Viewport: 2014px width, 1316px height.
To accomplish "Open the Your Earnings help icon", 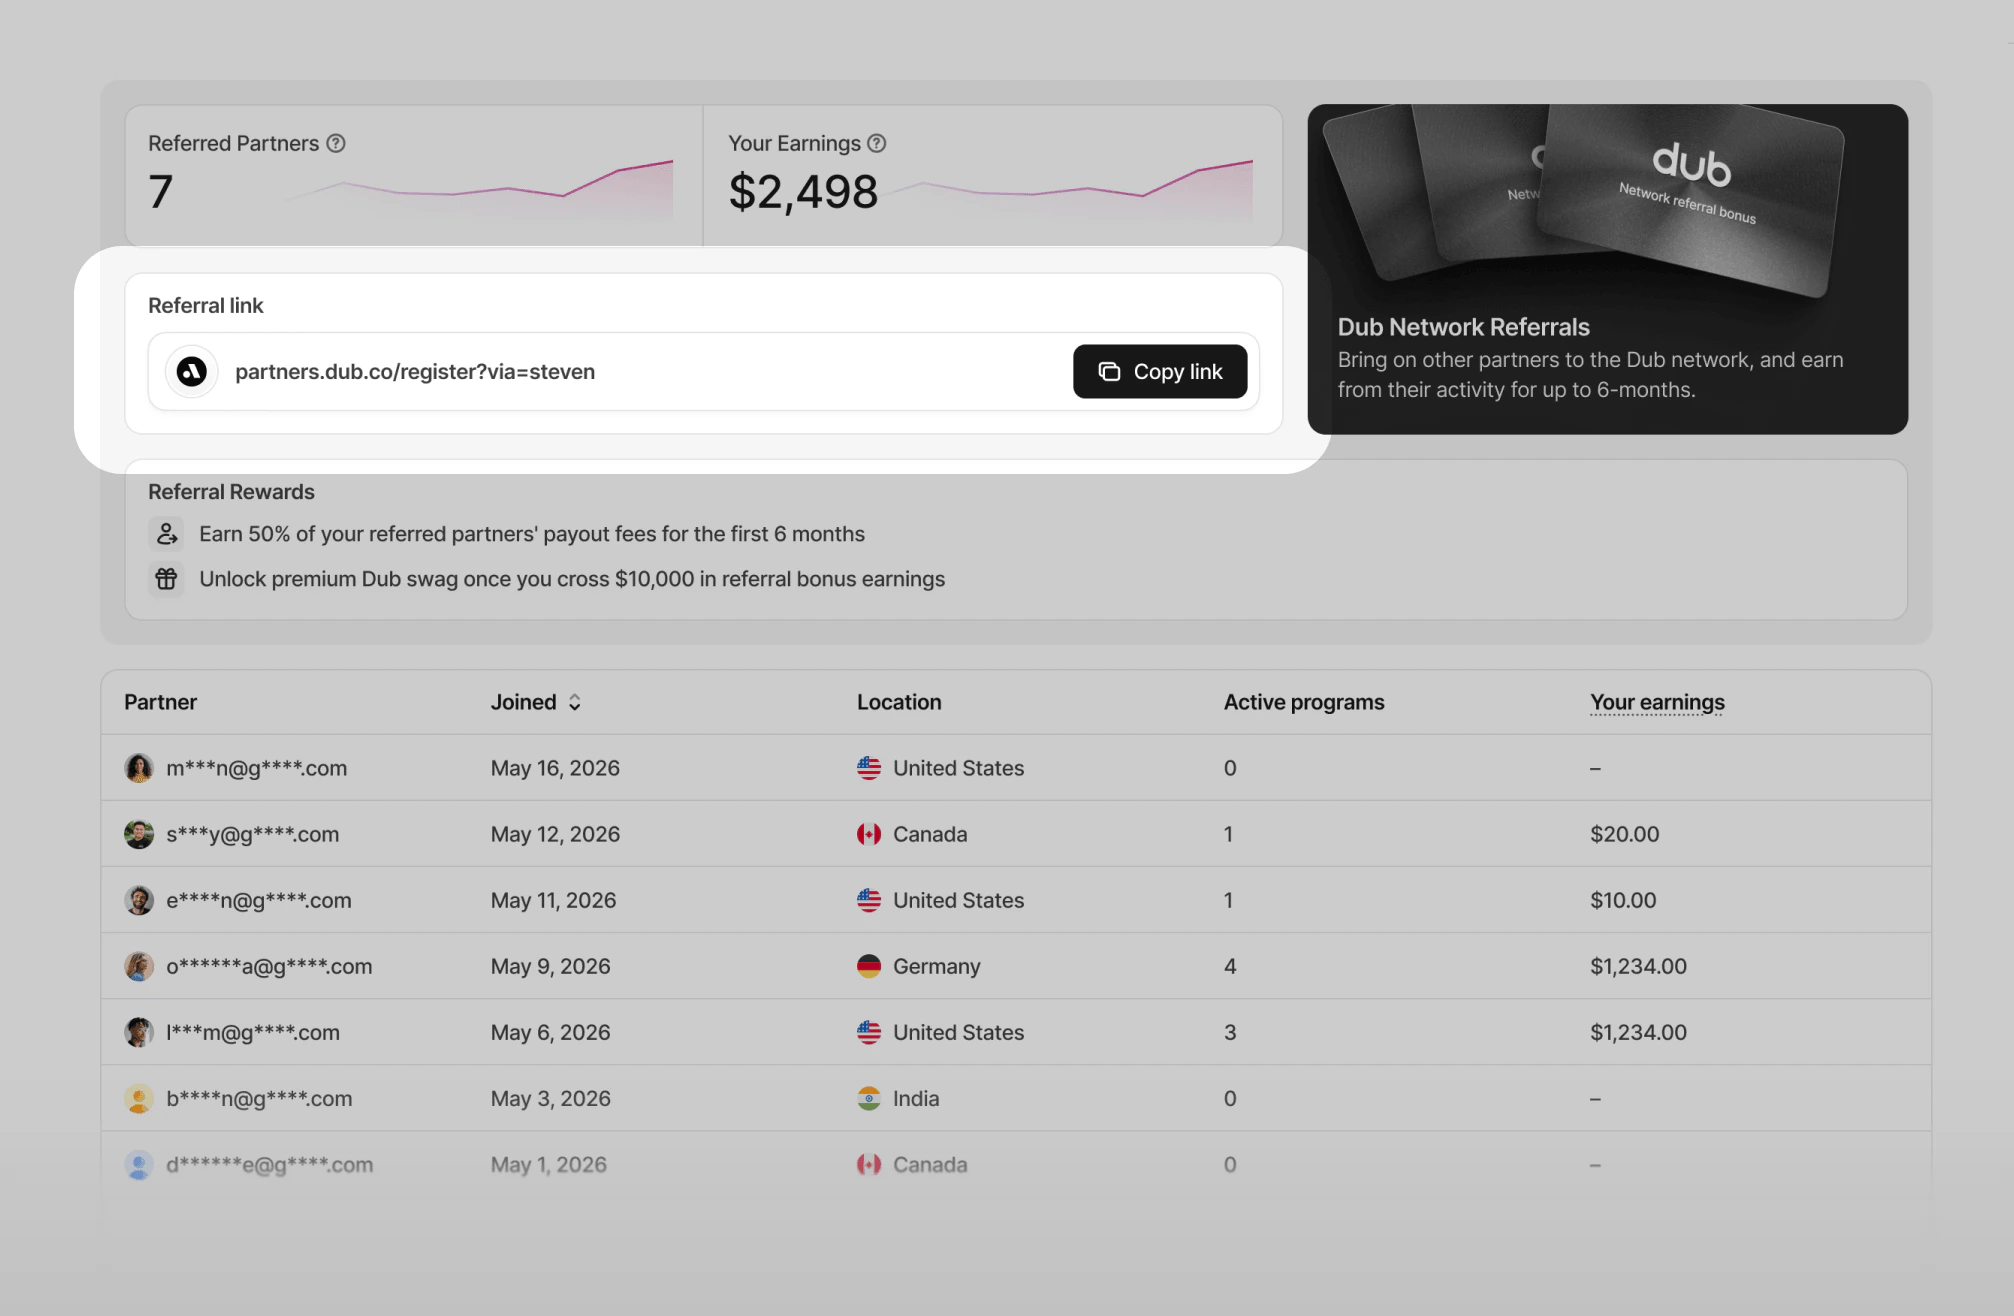I will (877, 144).
